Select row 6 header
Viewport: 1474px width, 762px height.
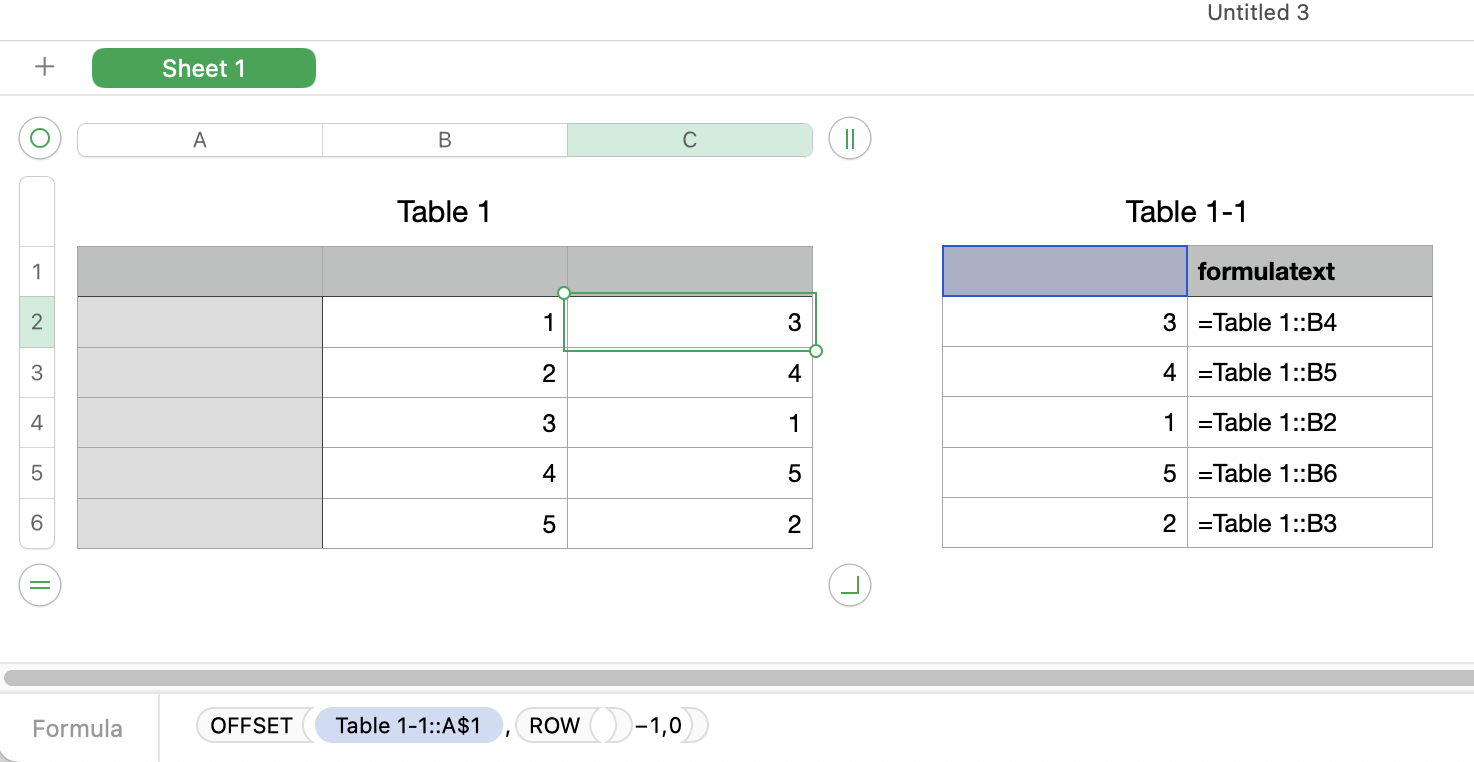[x=37, y=523]
